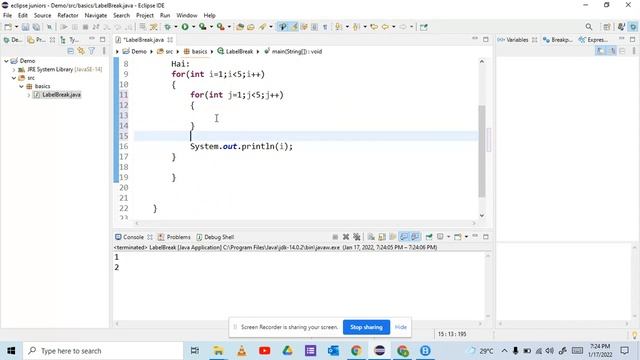Click the filter icon in Package Explorer
Image resolution: width=640 pixels, height=360 pixels.
click(92, 51)
